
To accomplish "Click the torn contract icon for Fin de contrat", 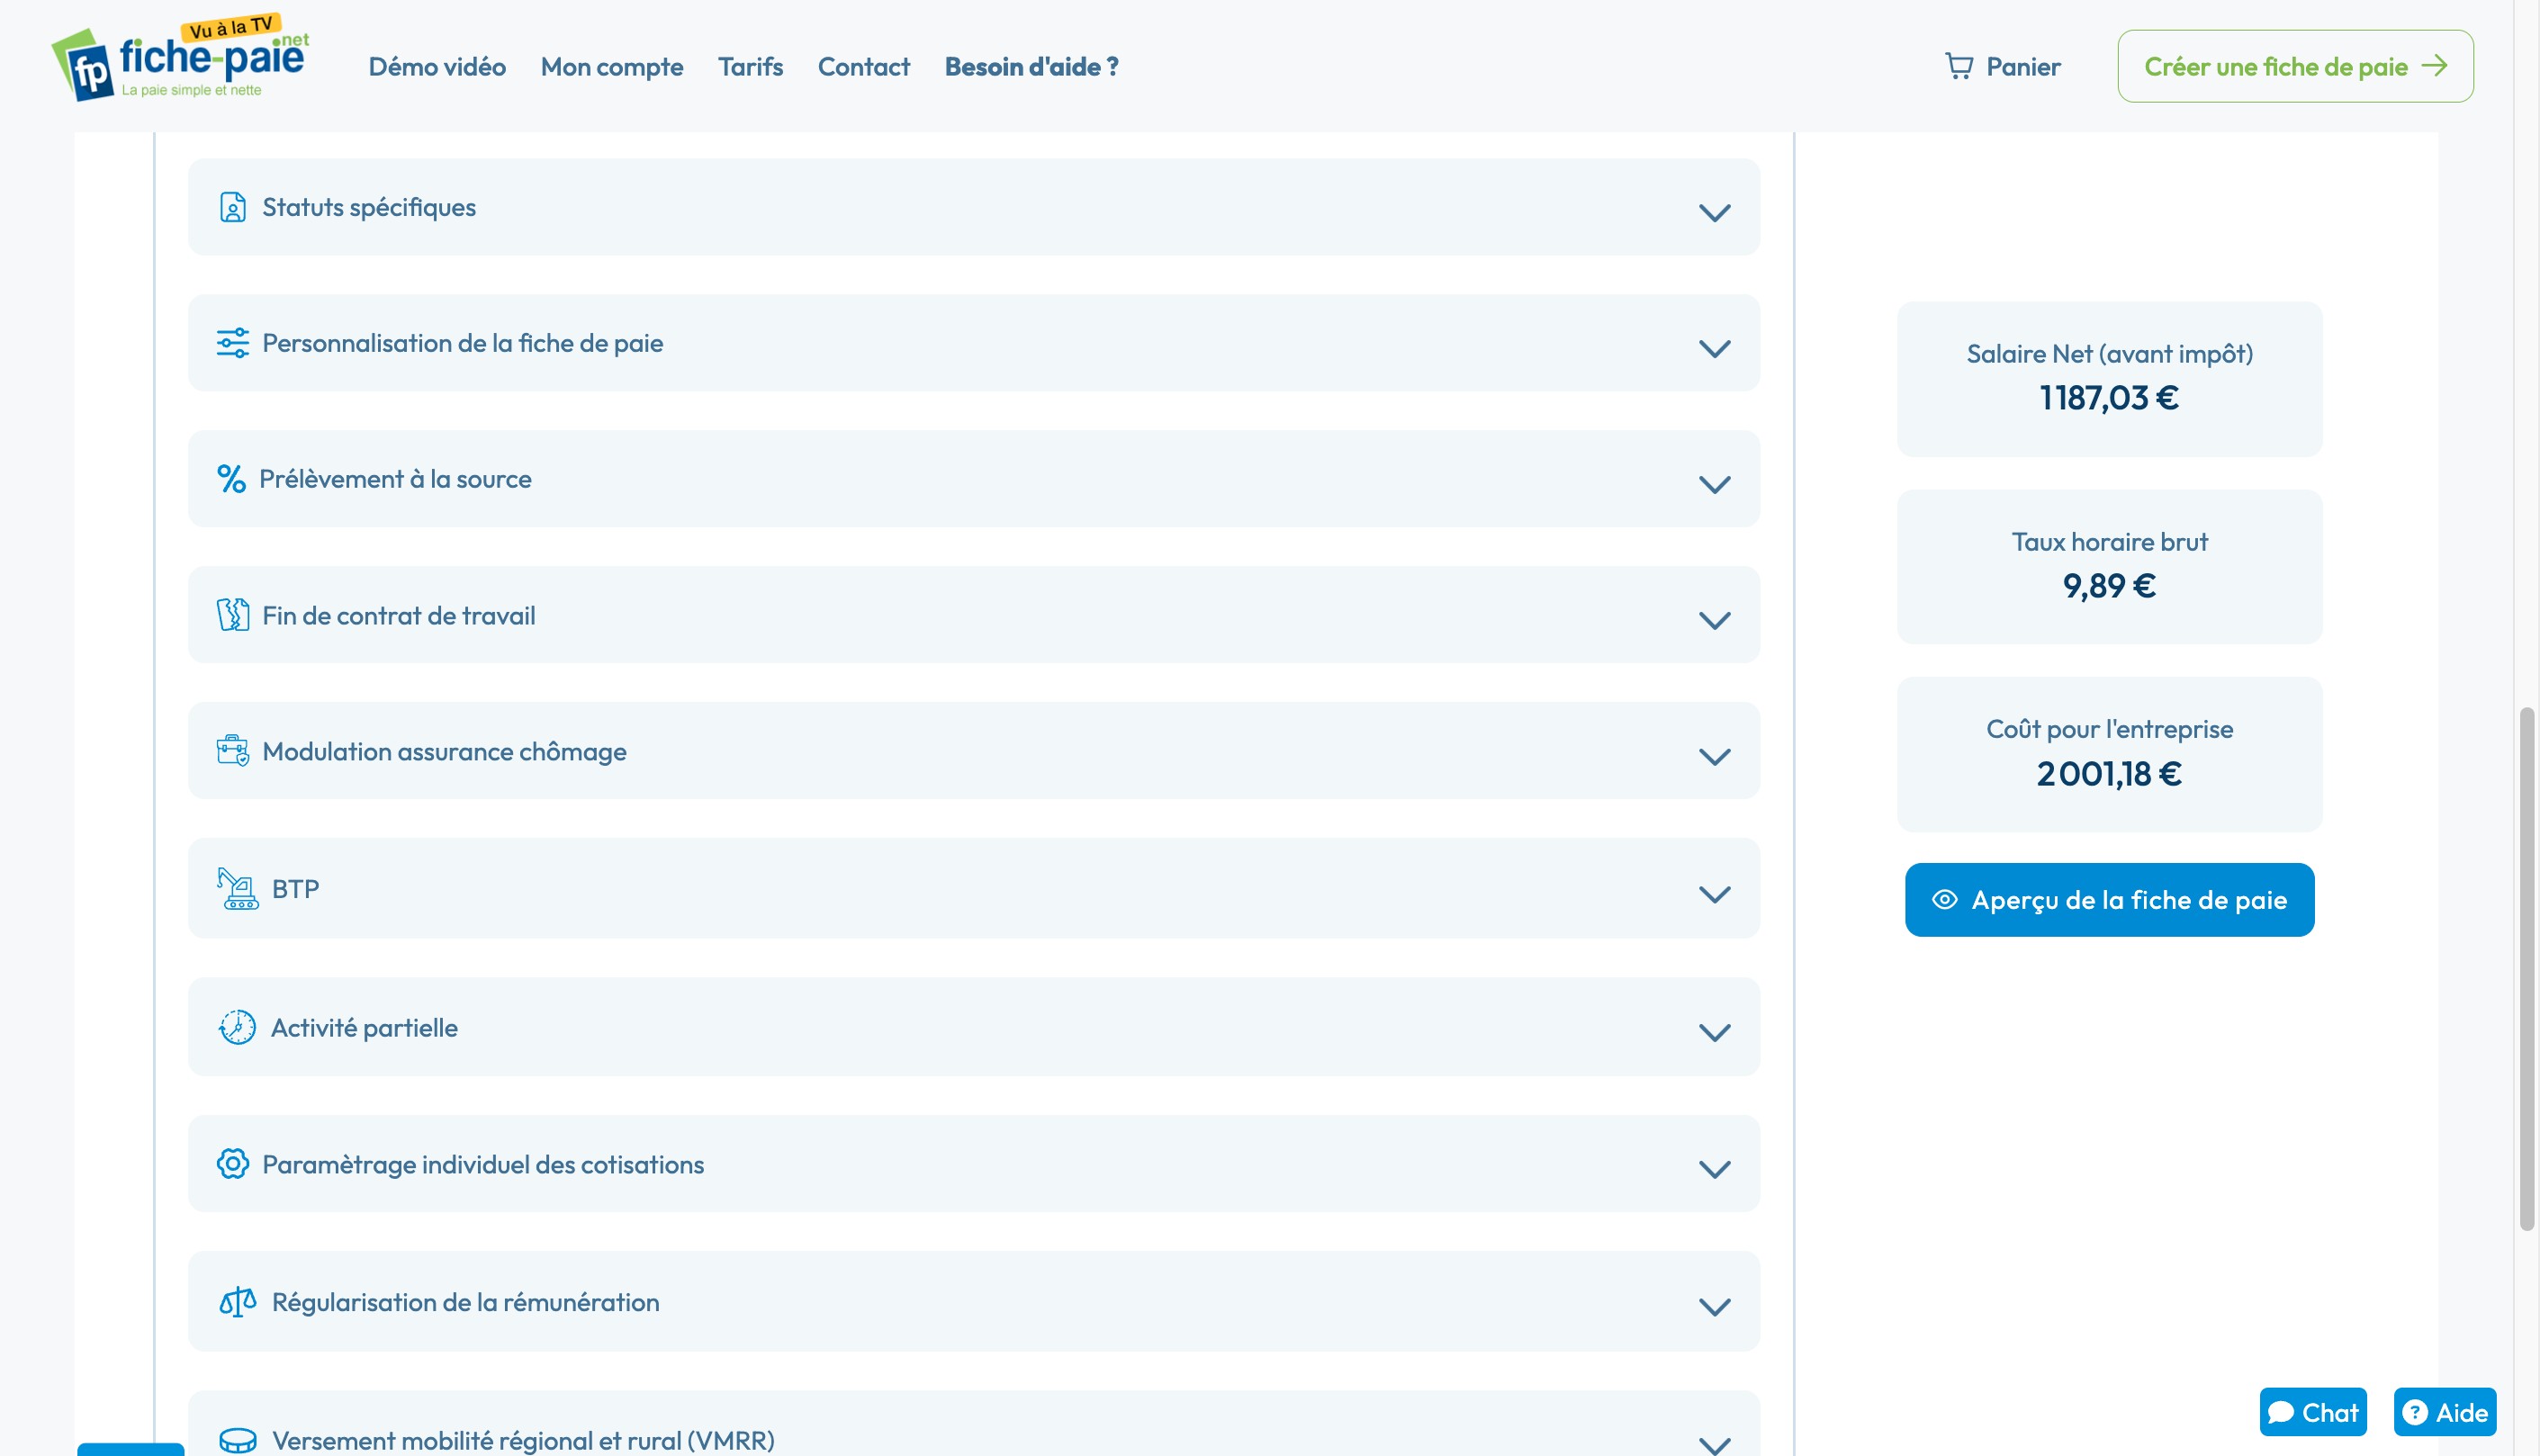I will (232, 615).
